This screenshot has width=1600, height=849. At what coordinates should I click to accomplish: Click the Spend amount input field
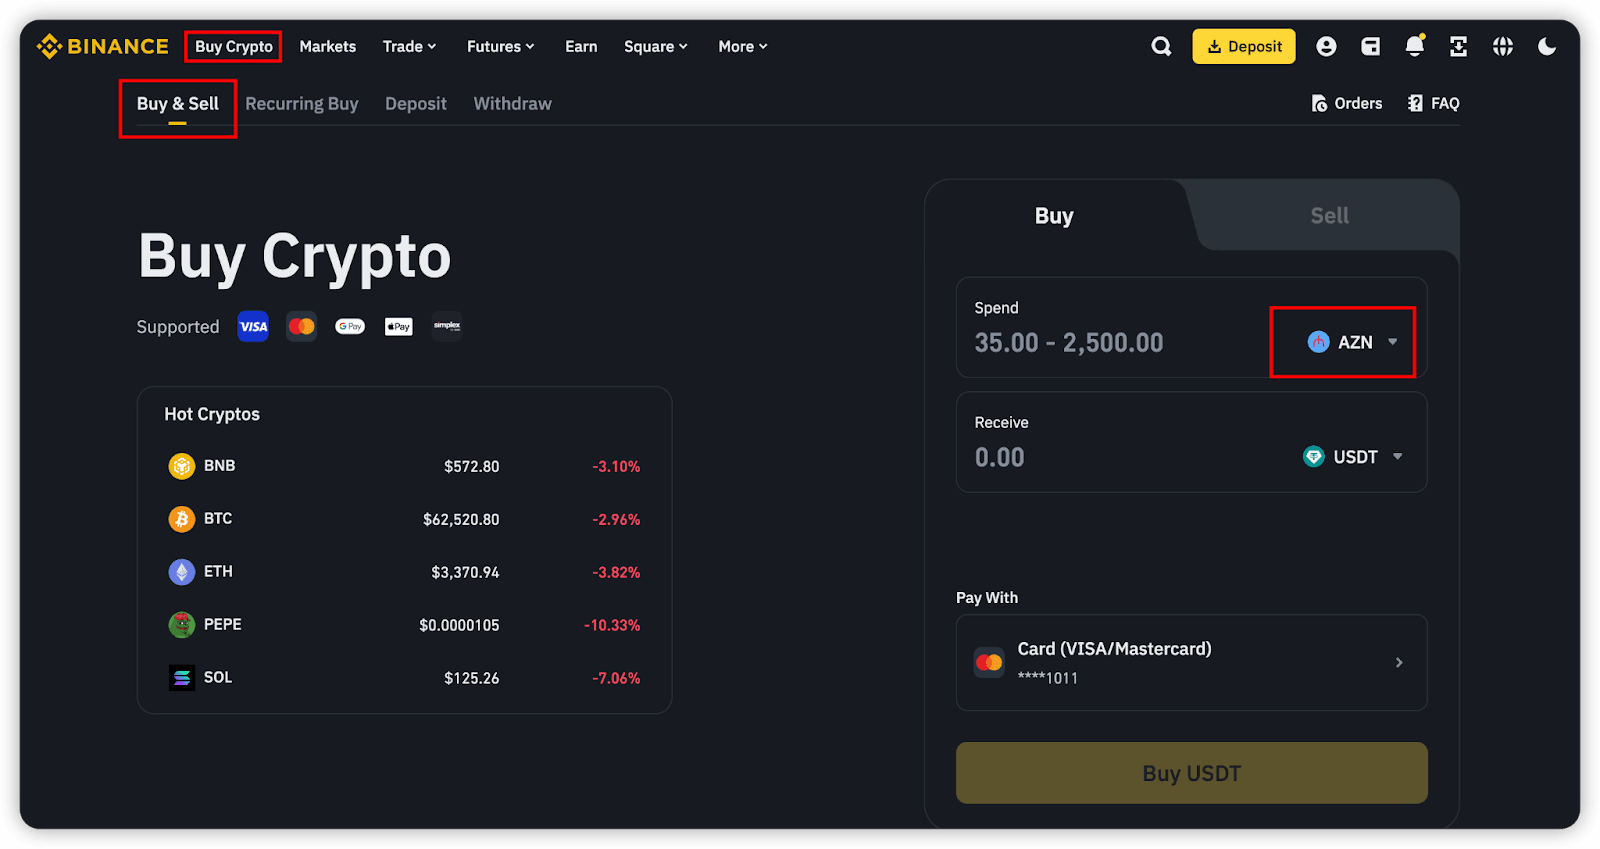coord(1100,343)
